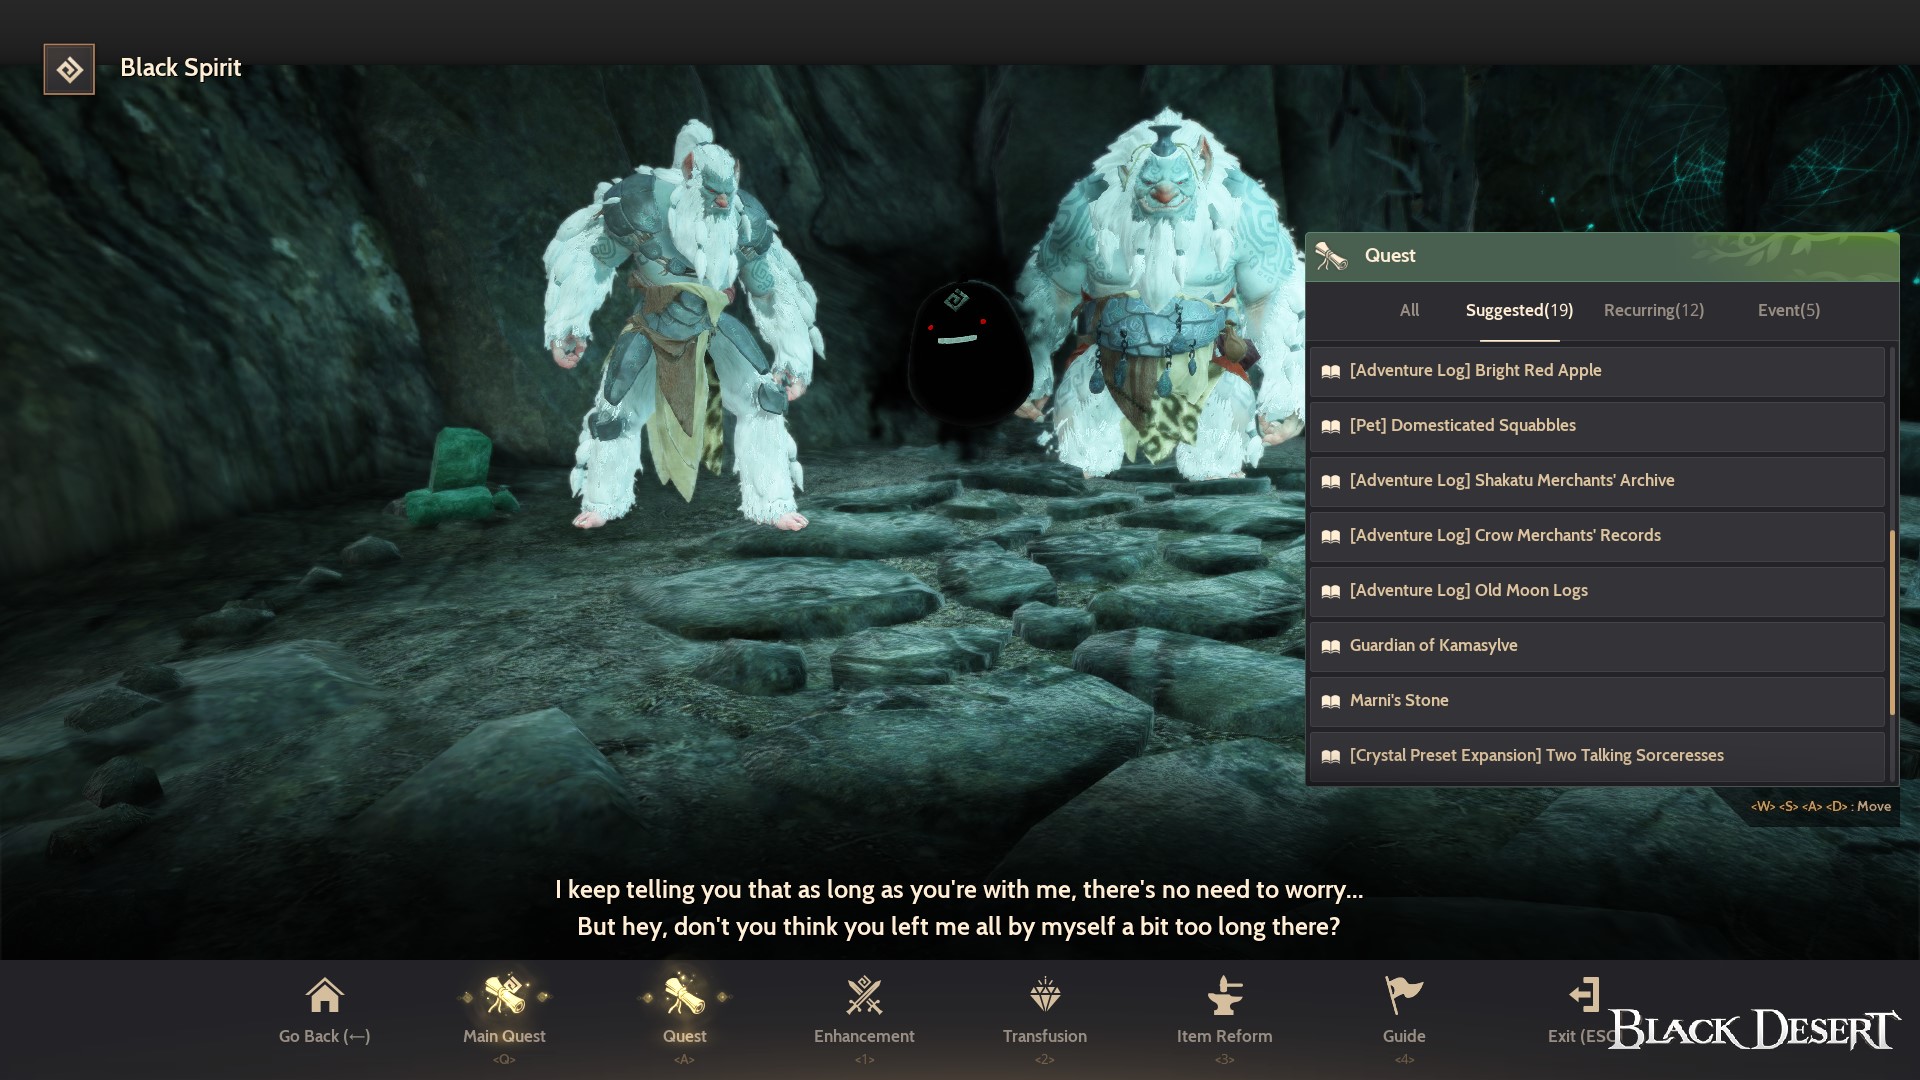
Task: Click book icon beside Bright Red Apple
Action: click(1330, 371)
